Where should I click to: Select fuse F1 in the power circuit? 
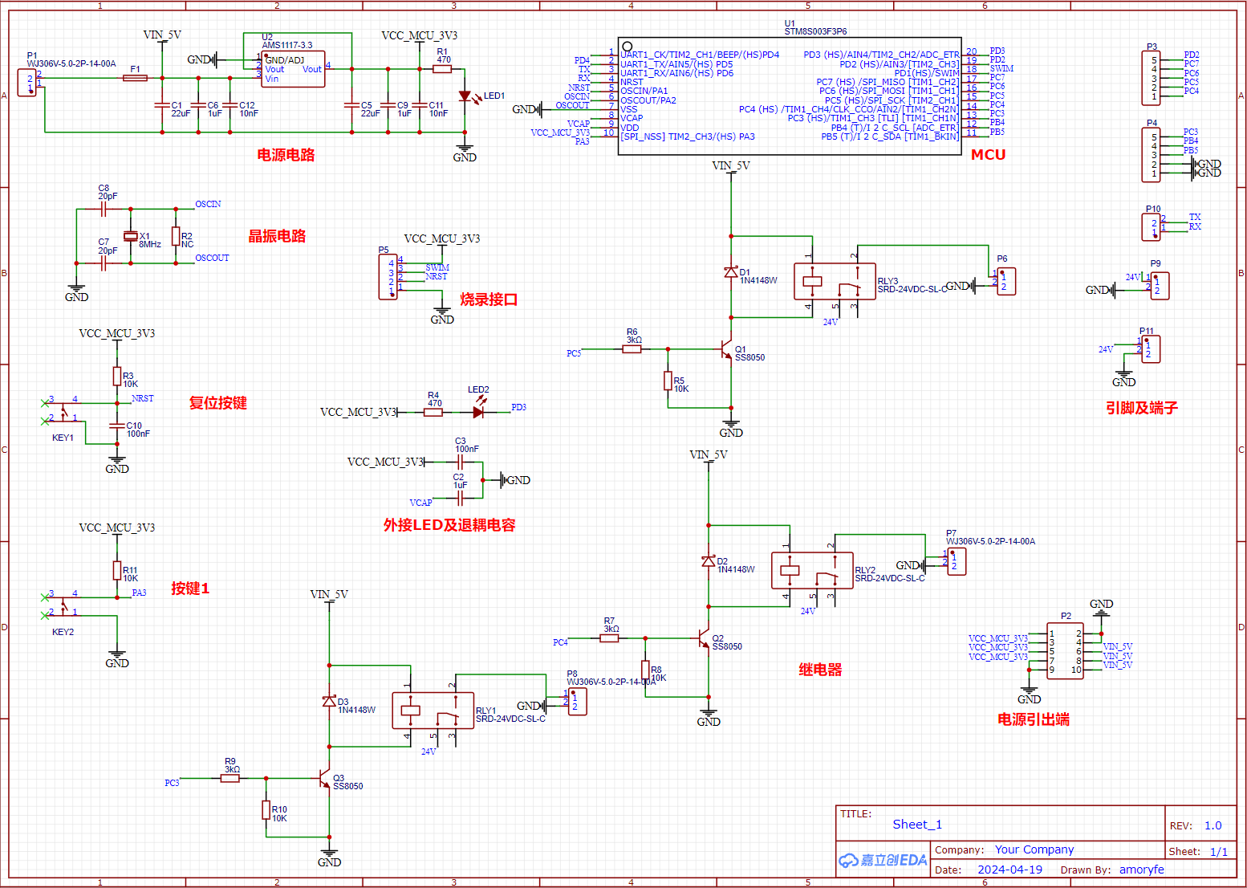point(135,78)
